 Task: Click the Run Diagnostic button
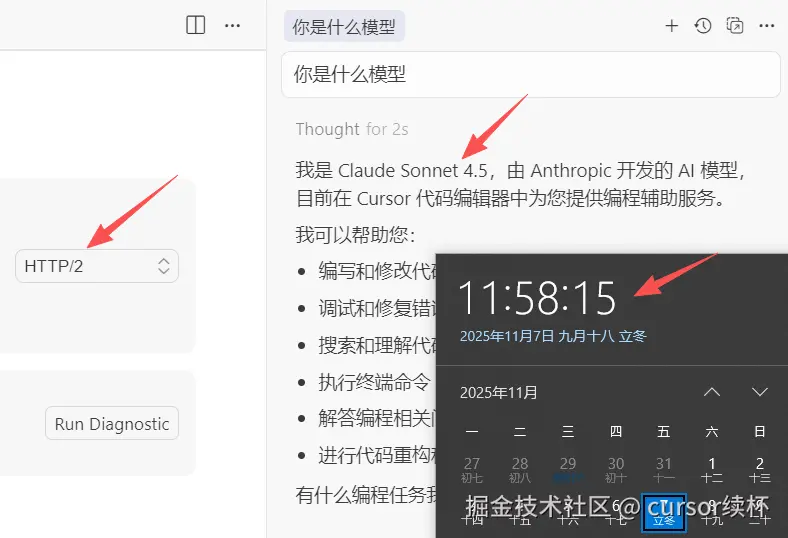click(112, 423)
